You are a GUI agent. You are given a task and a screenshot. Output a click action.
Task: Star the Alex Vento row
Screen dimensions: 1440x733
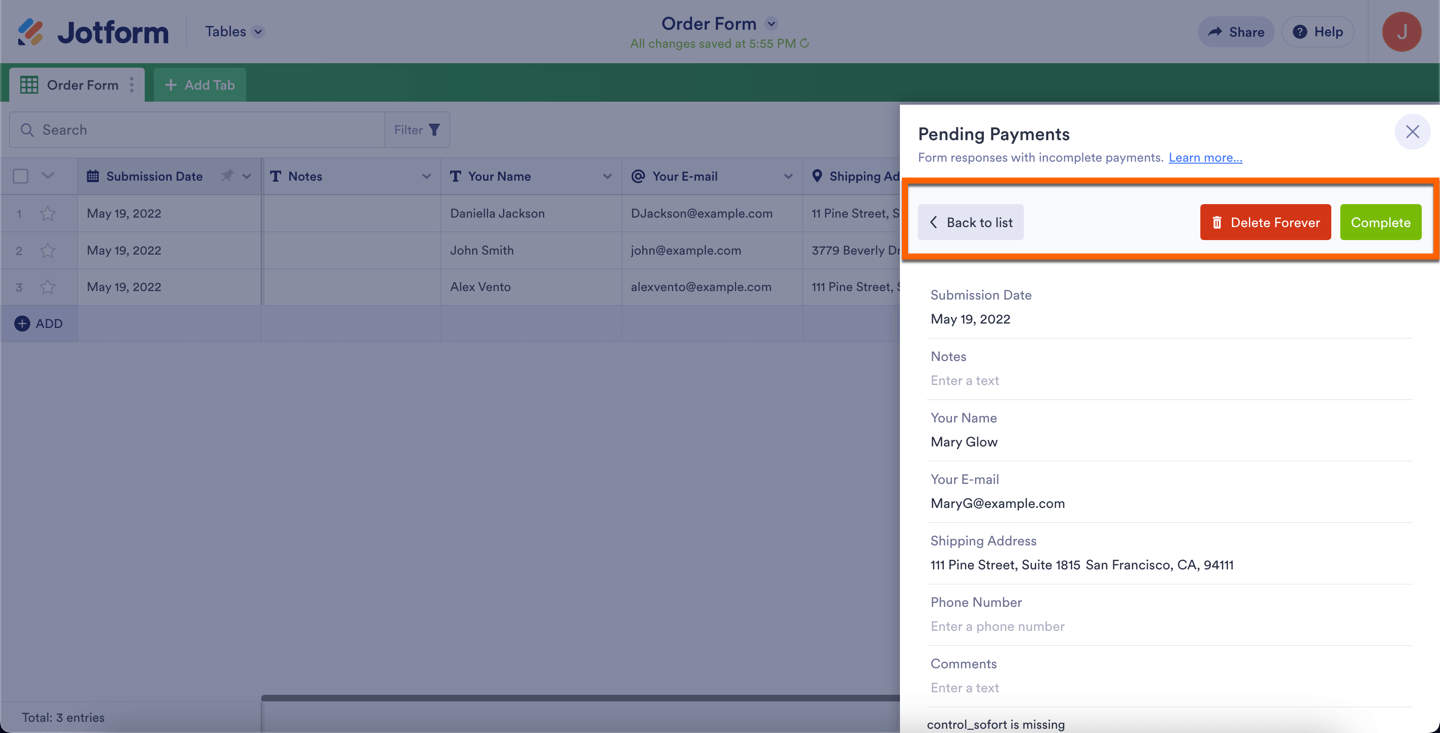(x=48, y=287)
